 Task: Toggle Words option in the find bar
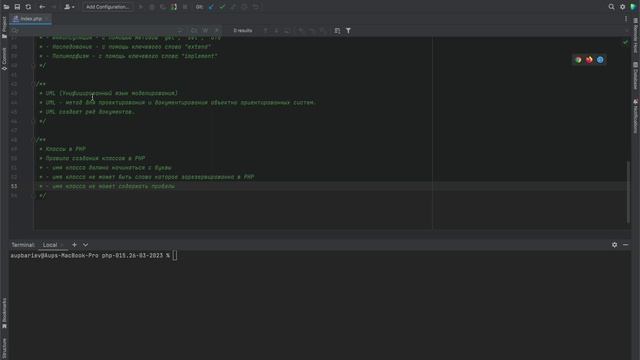205,31
